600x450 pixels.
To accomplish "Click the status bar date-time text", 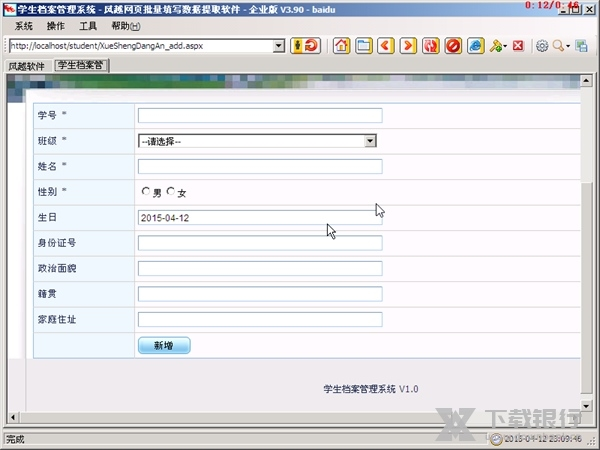I will pyautogui.click(x=543, y=439).
